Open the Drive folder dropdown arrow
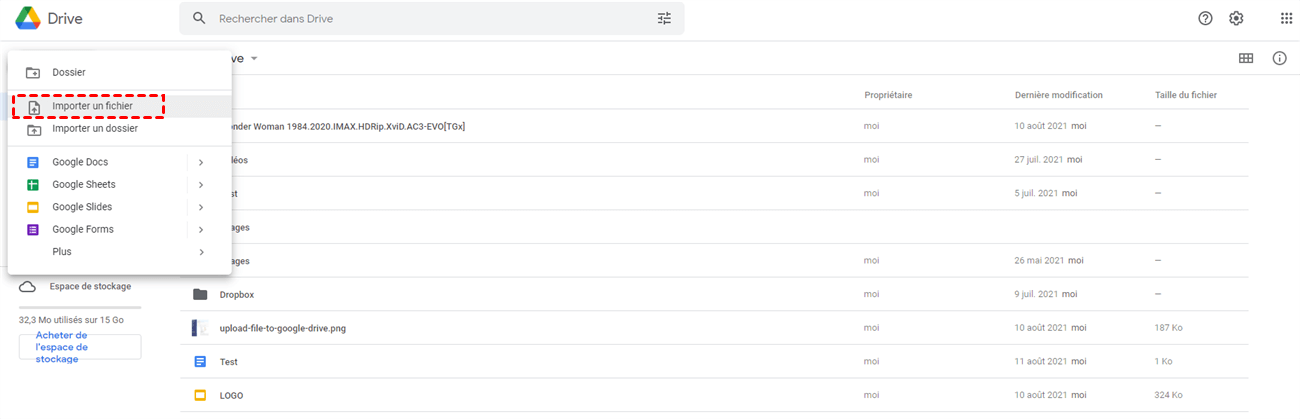The height and width of the screenshot is (419, 1300). click(254, 59)
